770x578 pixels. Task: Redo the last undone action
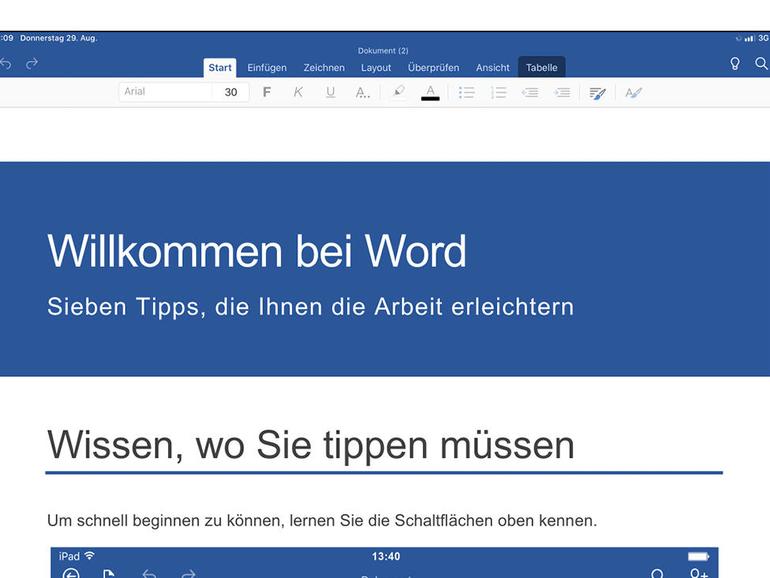(32, 63)
